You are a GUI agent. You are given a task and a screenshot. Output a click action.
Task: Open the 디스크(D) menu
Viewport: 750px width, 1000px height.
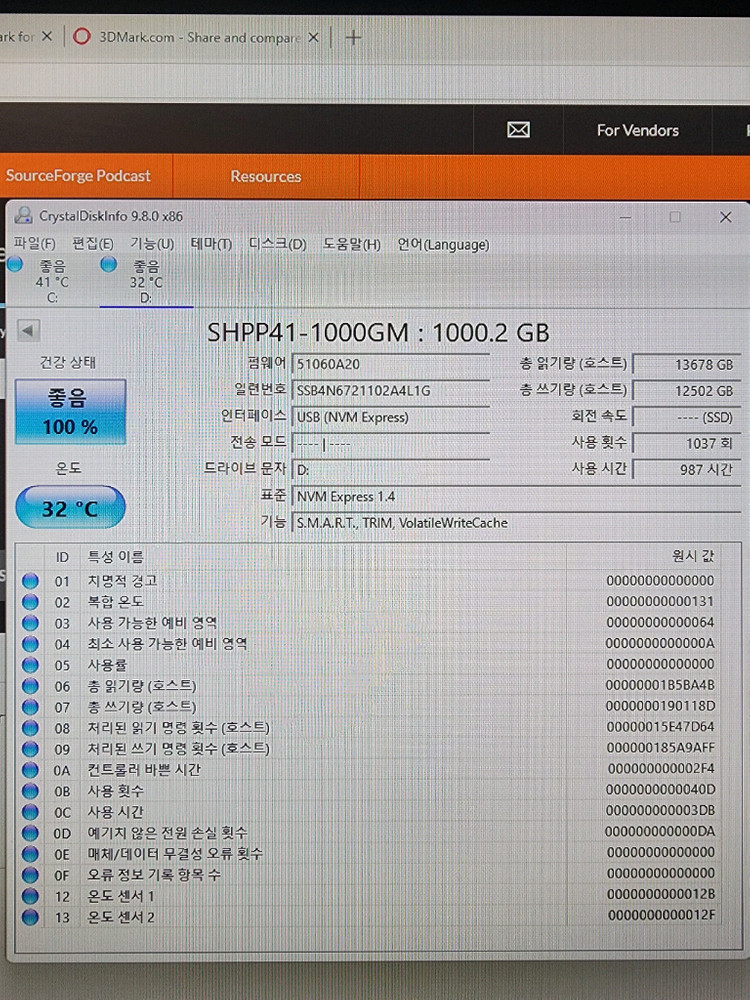click(277, 244)
